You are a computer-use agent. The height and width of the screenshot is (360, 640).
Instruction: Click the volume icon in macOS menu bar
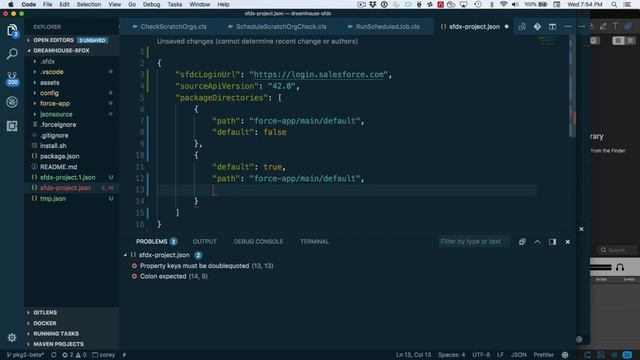pyautogui.click(x=516, y=4)
